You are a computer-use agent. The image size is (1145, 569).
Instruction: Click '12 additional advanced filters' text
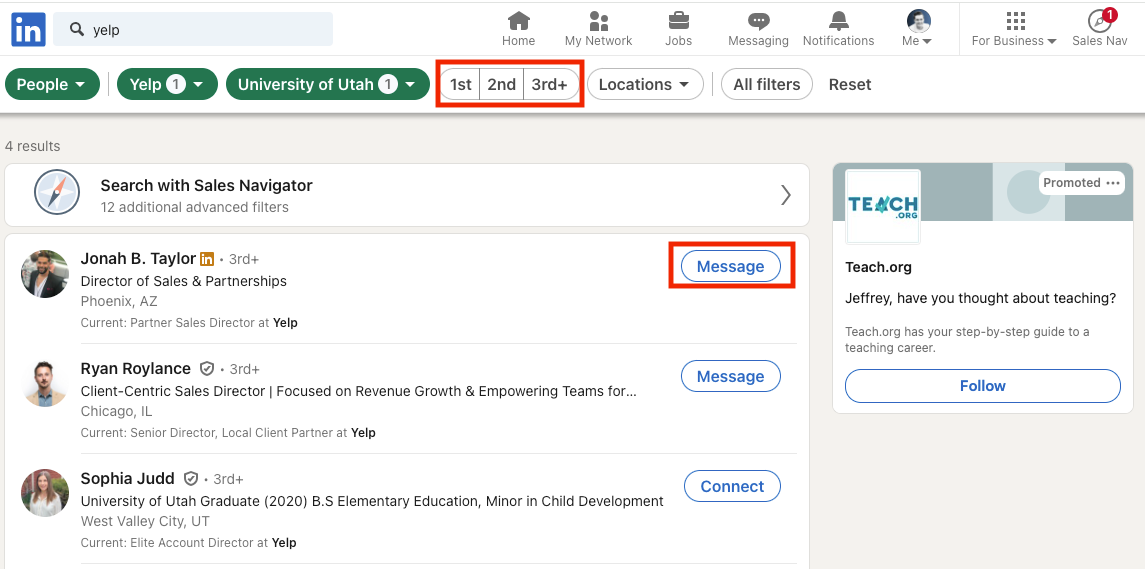pyautogui.click(x=194, y=207)
